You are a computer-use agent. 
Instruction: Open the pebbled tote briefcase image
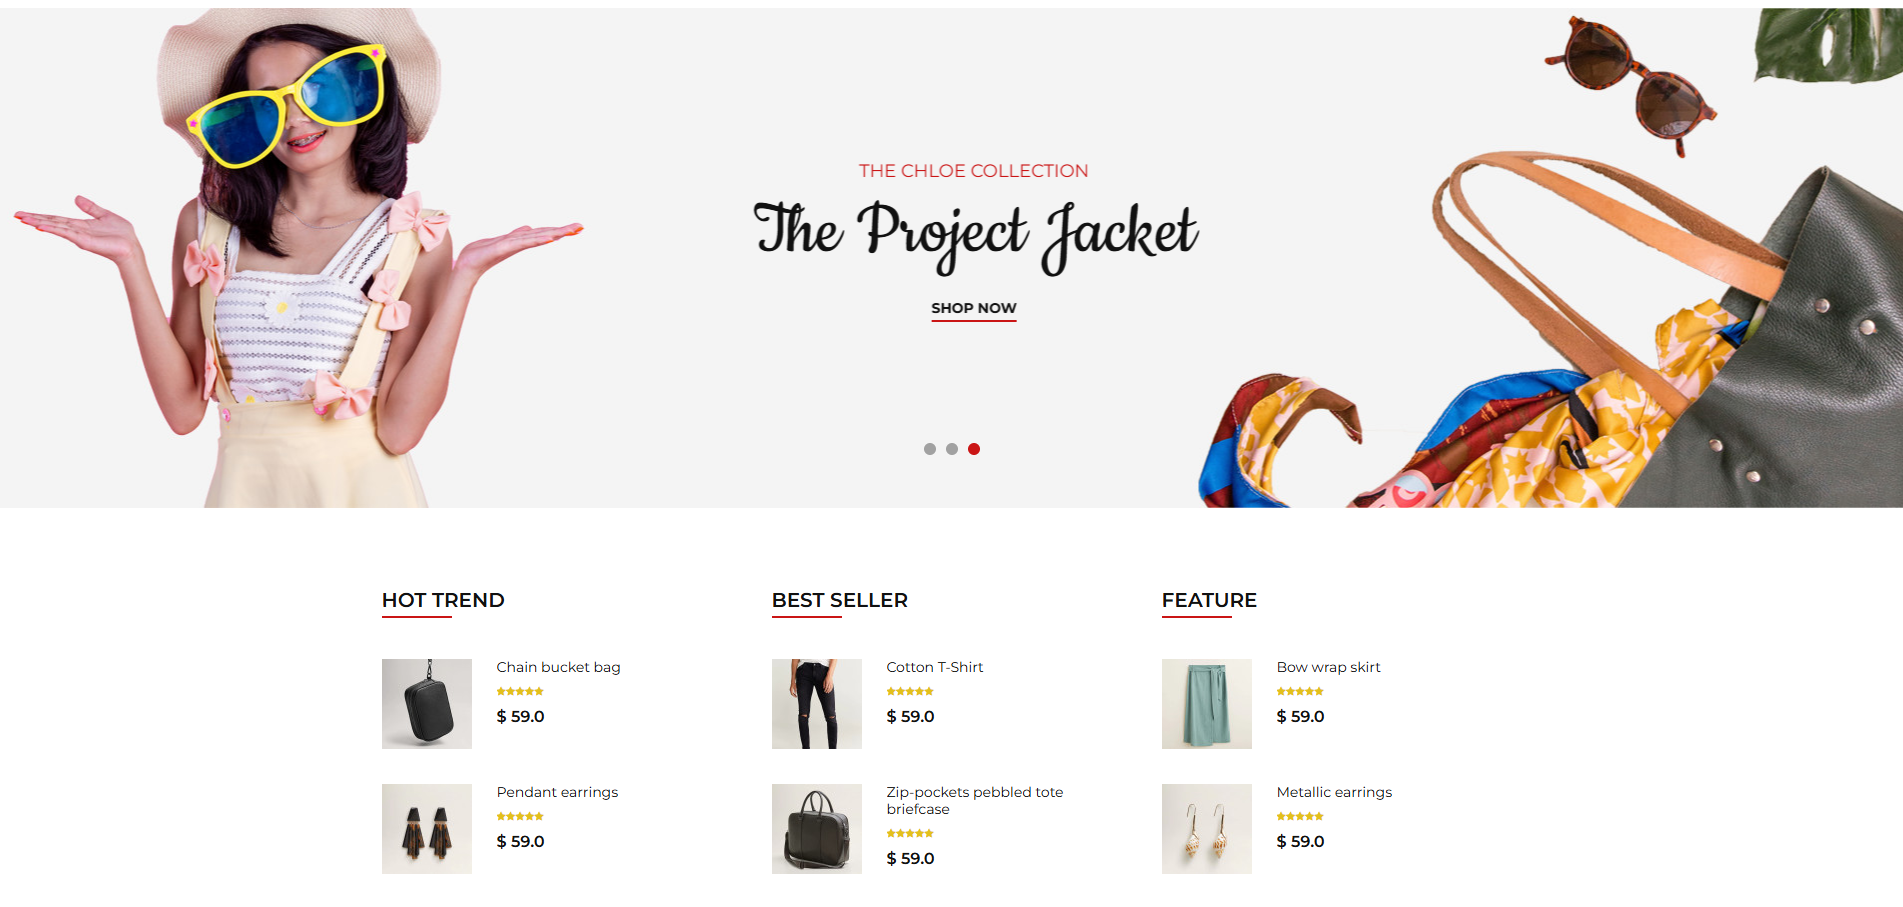(817, 829)
